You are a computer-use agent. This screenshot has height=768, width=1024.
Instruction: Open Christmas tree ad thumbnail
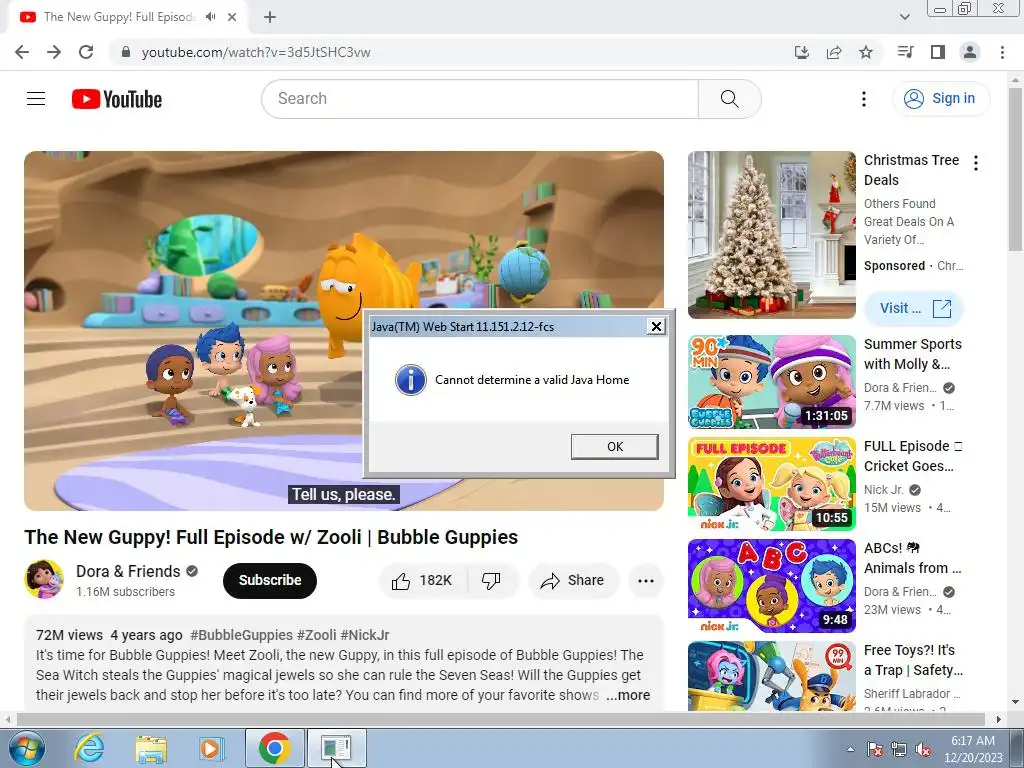771,235
